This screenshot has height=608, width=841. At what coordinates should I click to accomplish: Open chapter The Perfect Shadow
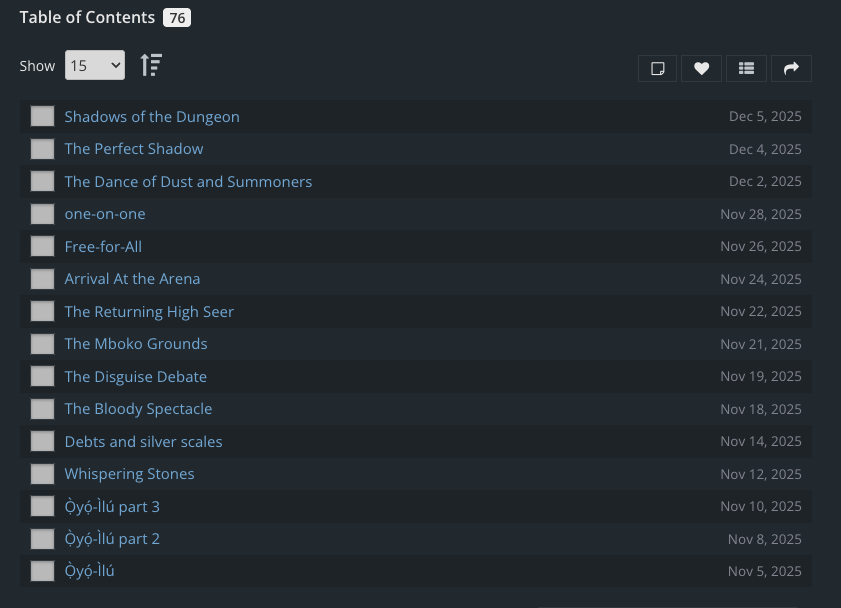click(134, 149)
